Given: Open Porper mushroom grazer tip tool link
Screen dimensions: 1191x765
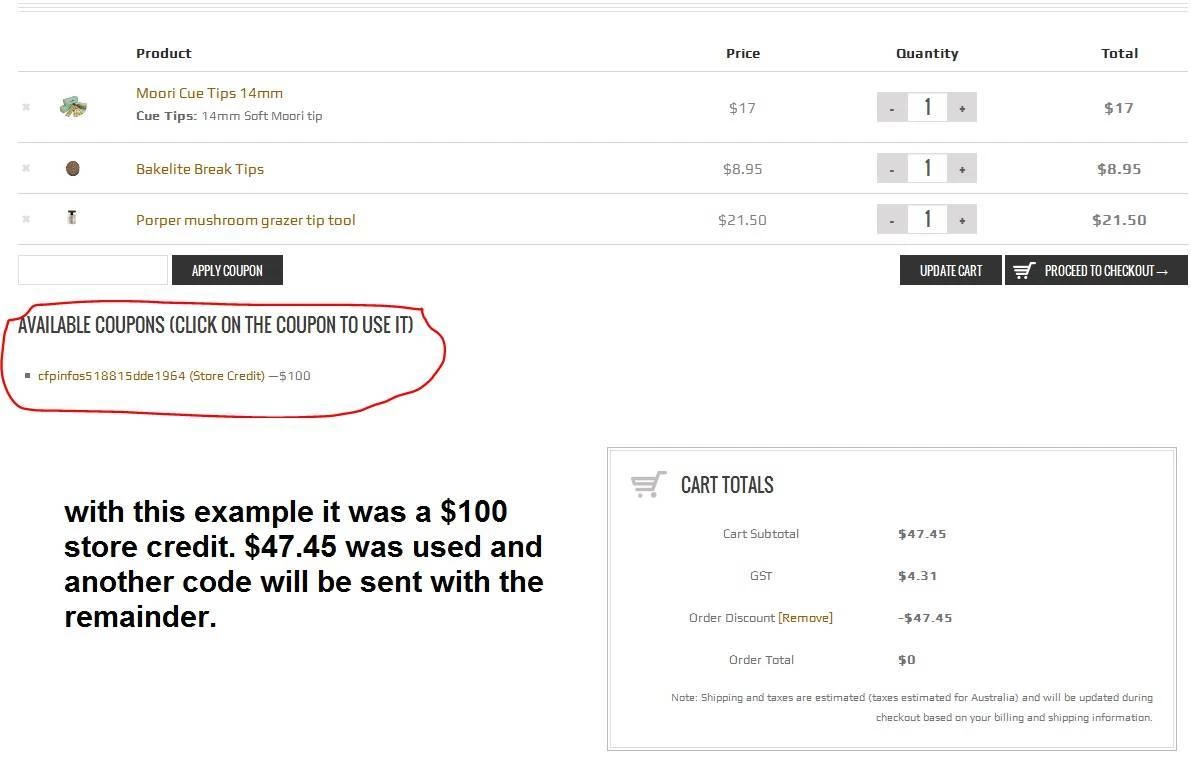Looking at the screenshot, I should (x=245, y=220).
